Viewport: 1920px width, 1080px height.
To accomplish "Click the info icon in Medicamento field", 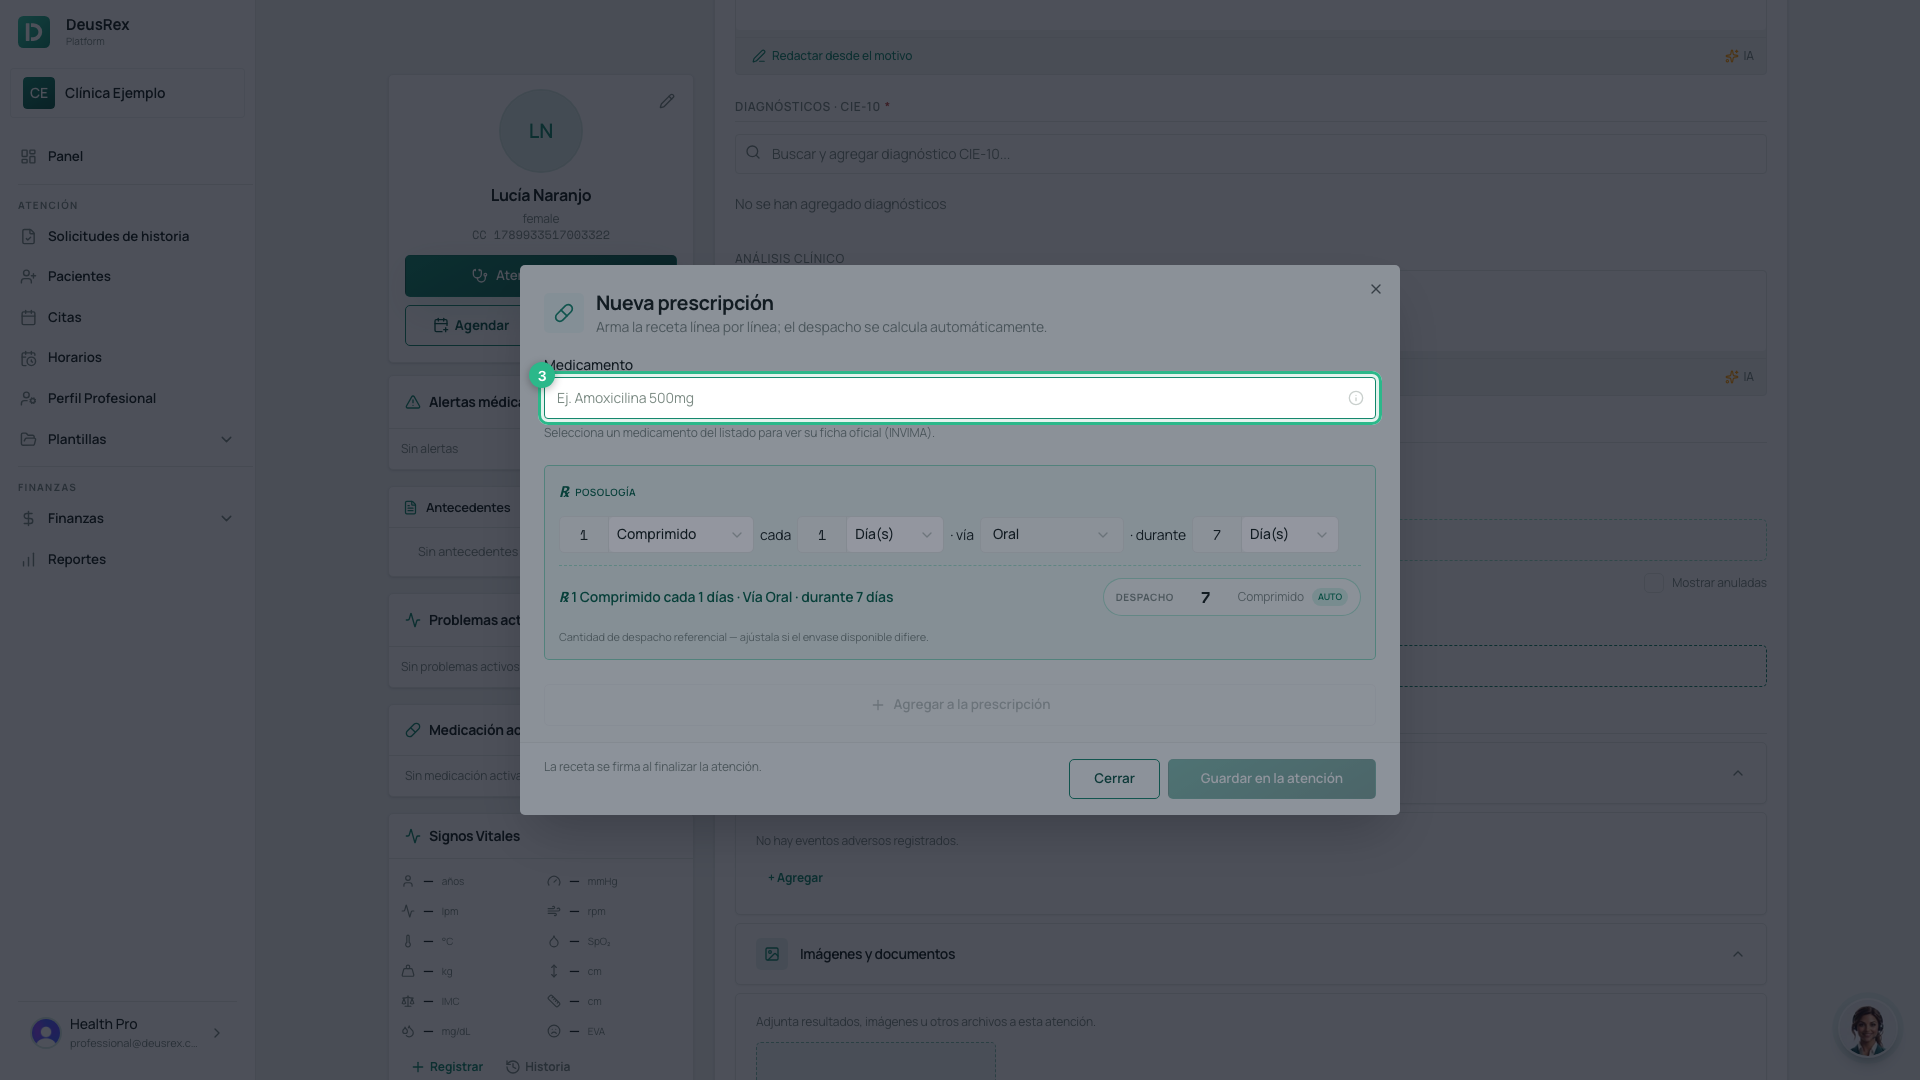I will pyautogui.click(x=1356, y=398).
